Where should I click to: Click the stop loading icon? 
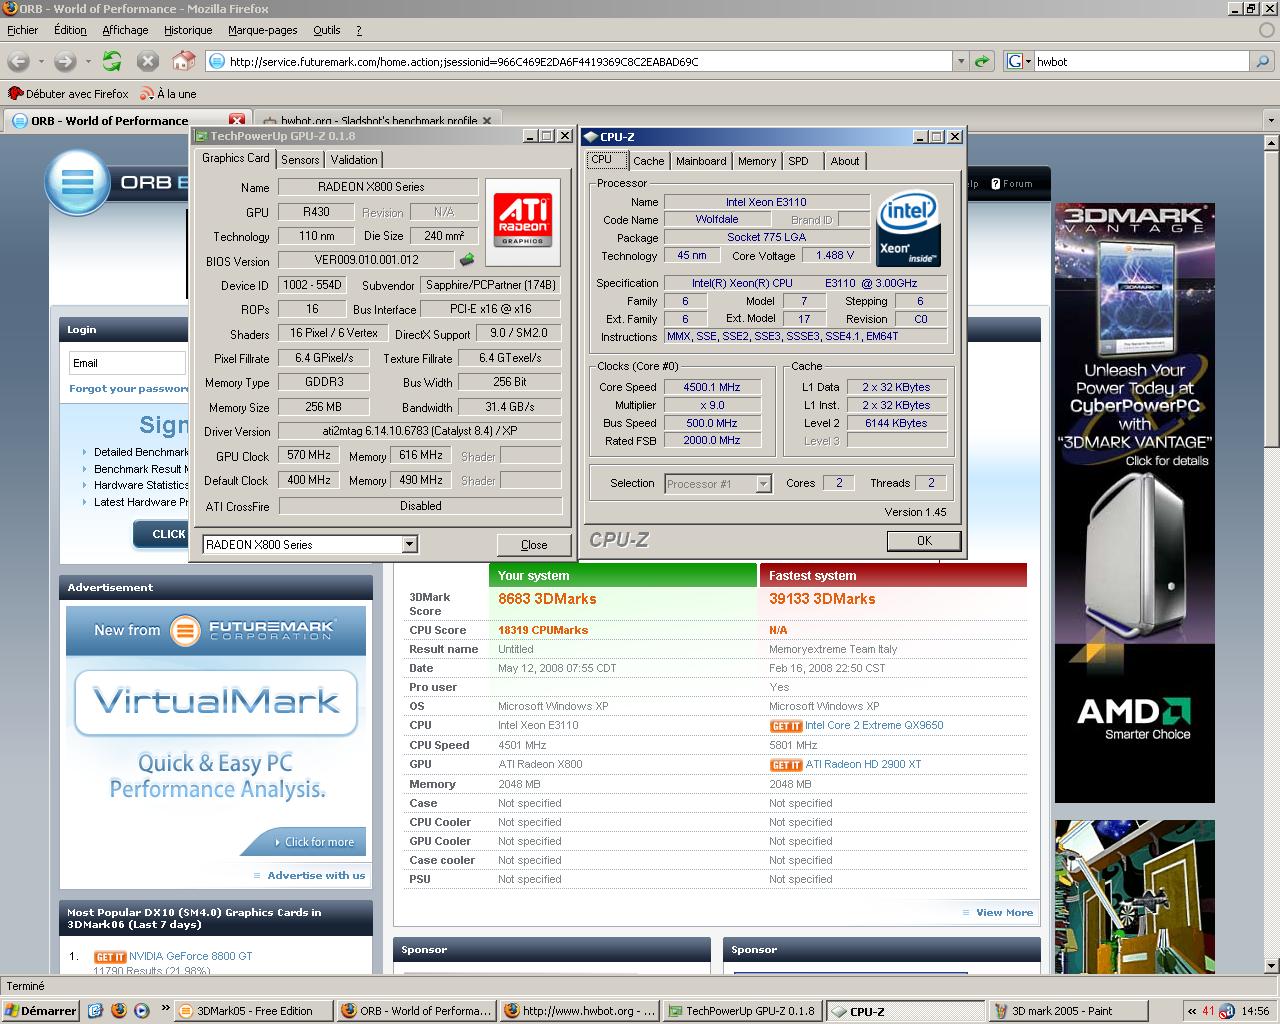148,62
